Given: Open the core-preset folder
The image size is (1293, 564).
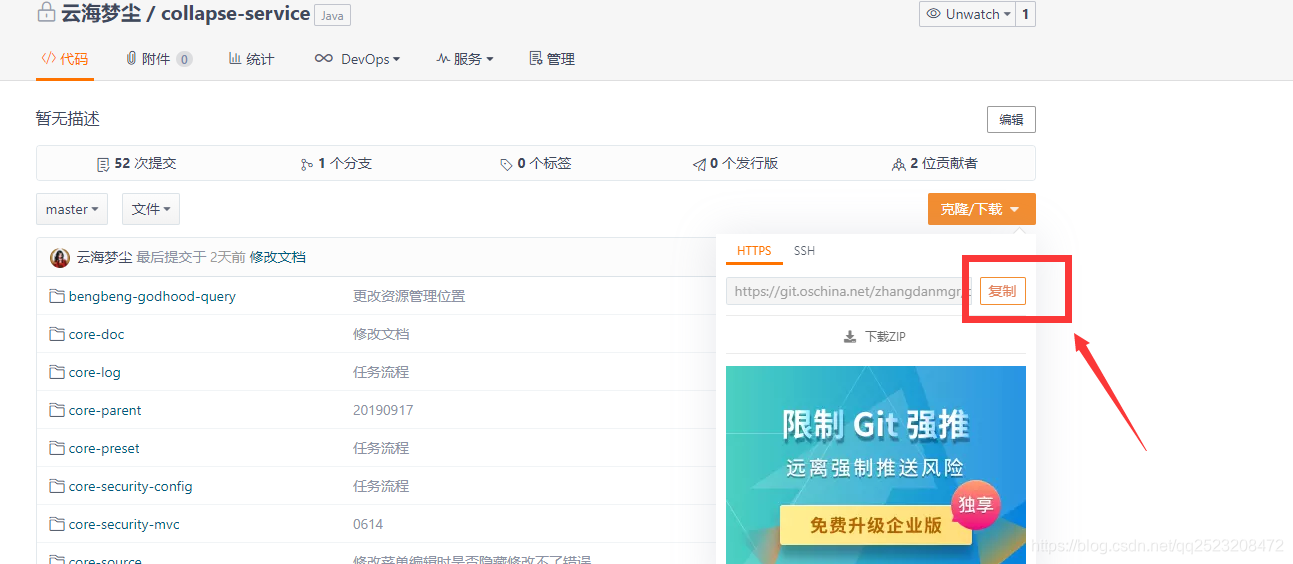Looking at the screenshot, I should click(x=104, y=448).
